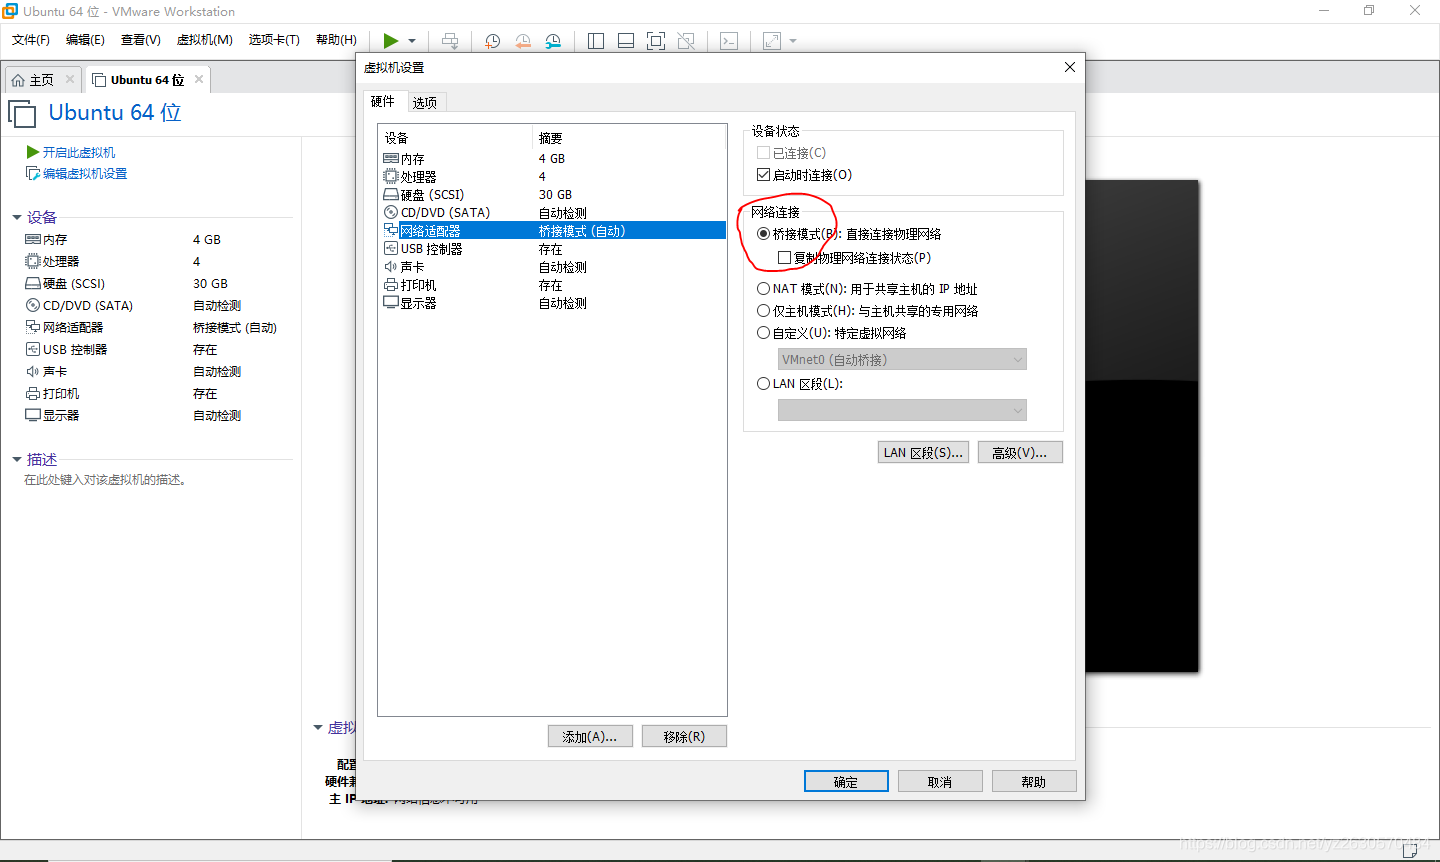Collapse the 虚拟机详细信息 section arrow

point(318,727)
